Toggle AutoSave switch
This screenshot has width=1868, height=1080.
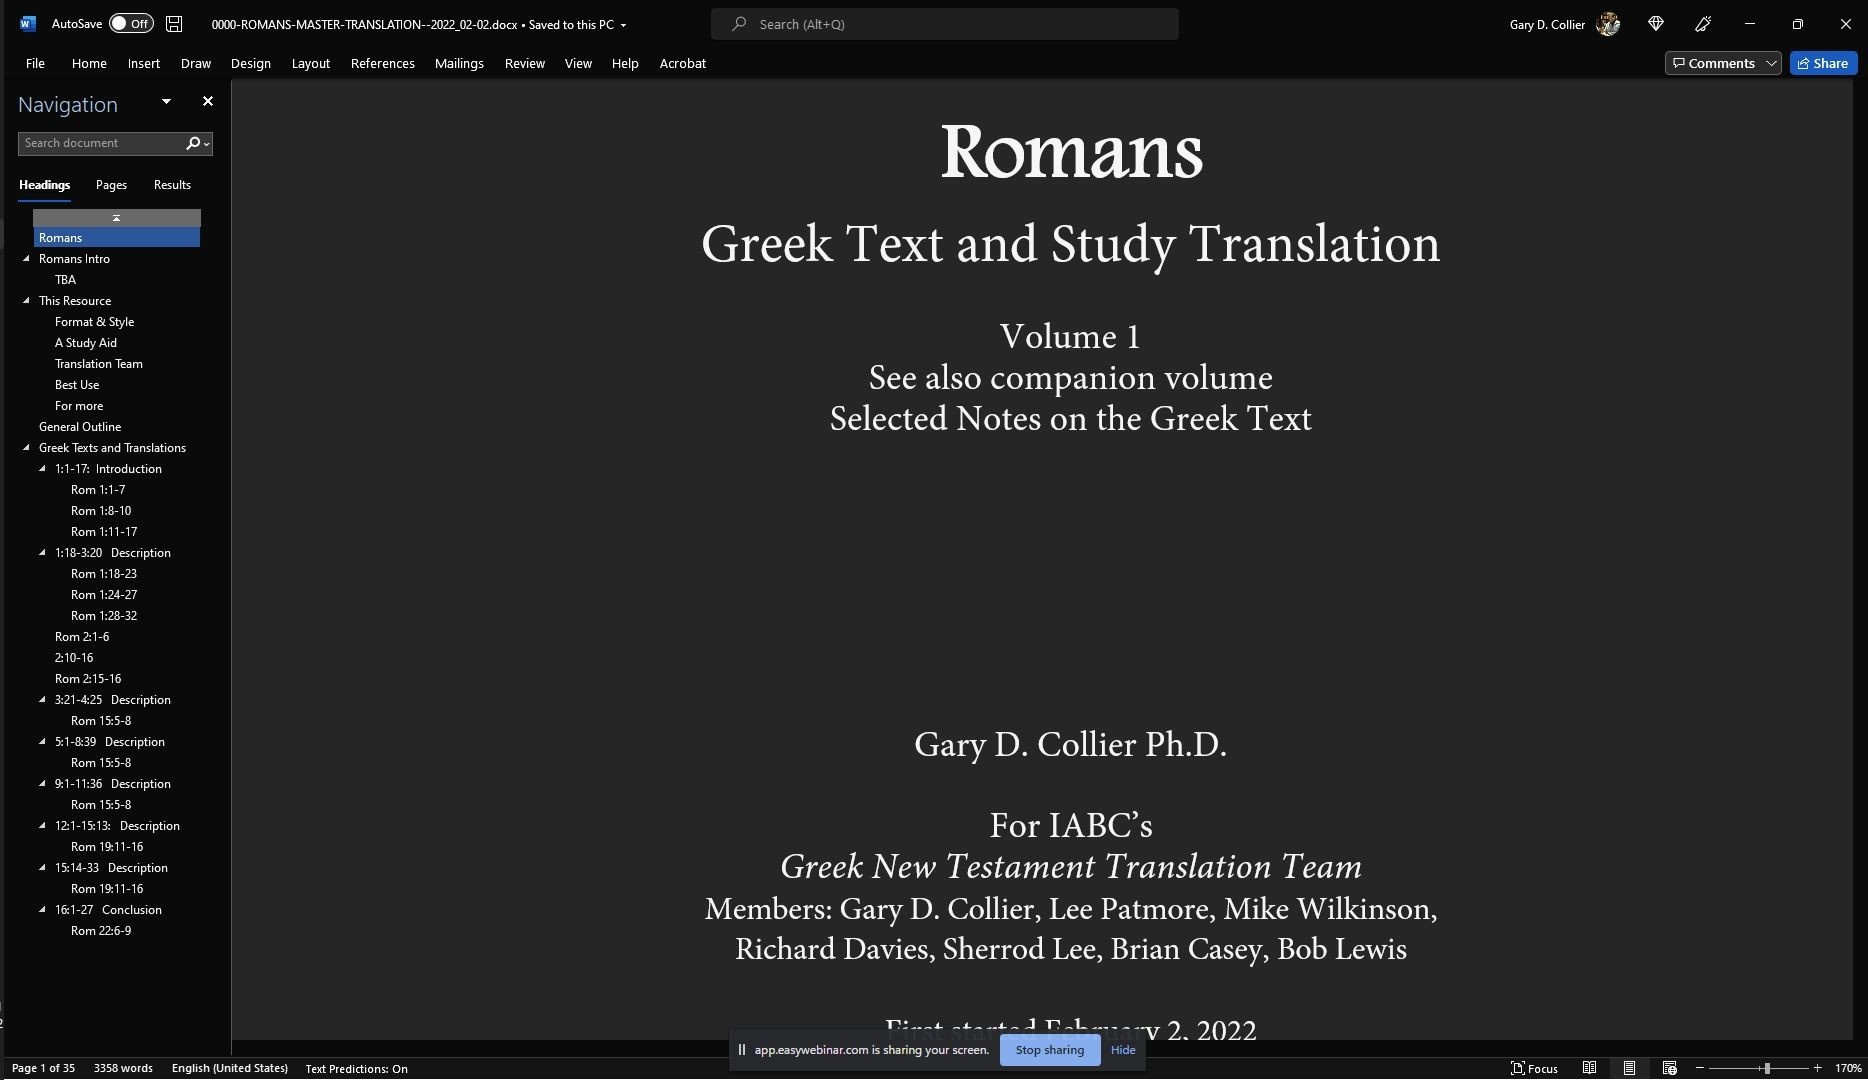pos(131,24)
